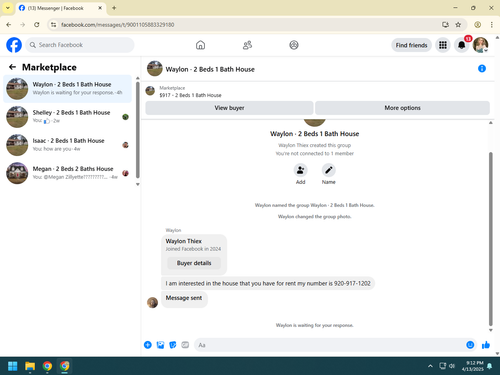Click the volume icon in system tray
Image resolution: width=500 pixels, height=375 pixels.
click(x=452, y=366)
